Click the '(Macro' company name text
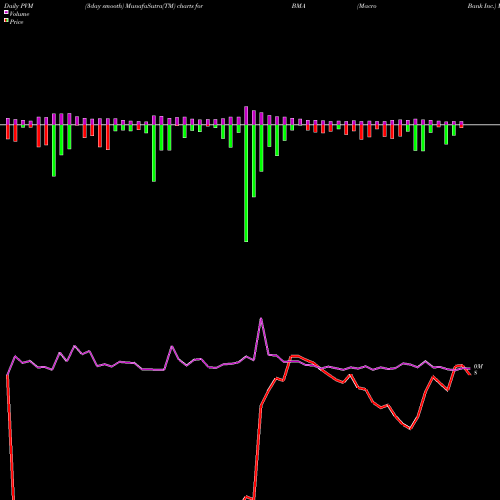The image size is (500, 500). click(x=367, y=6)
